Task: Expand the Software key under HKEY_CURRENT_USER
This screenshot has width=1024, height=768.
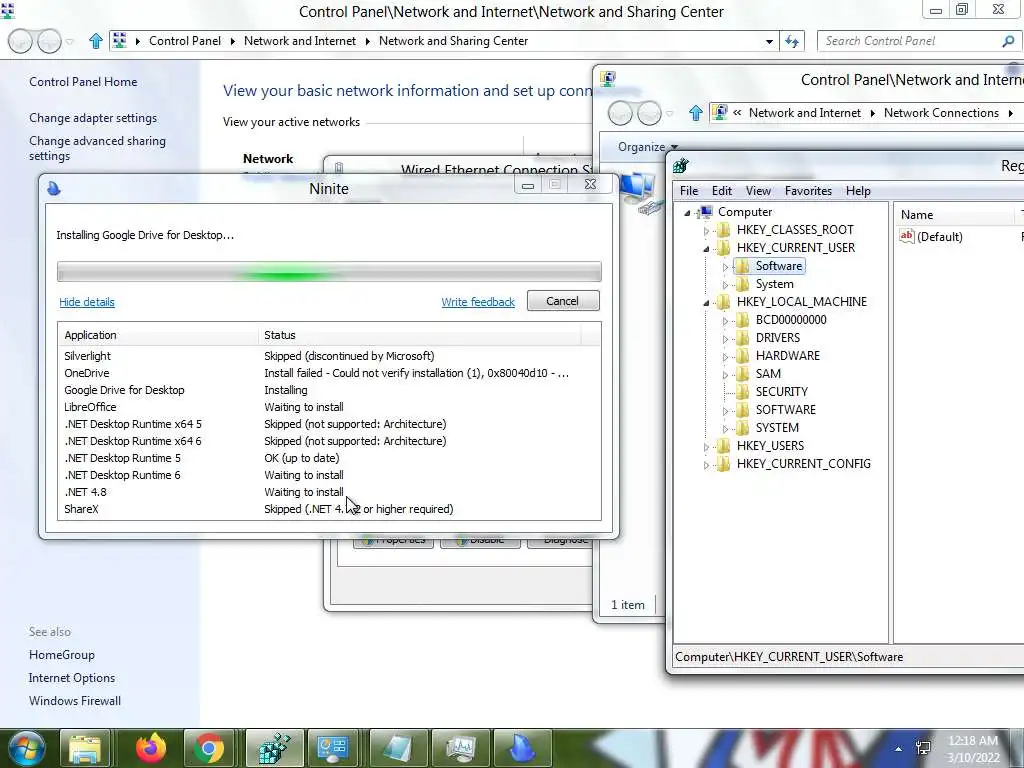Action: coord(725,266)
